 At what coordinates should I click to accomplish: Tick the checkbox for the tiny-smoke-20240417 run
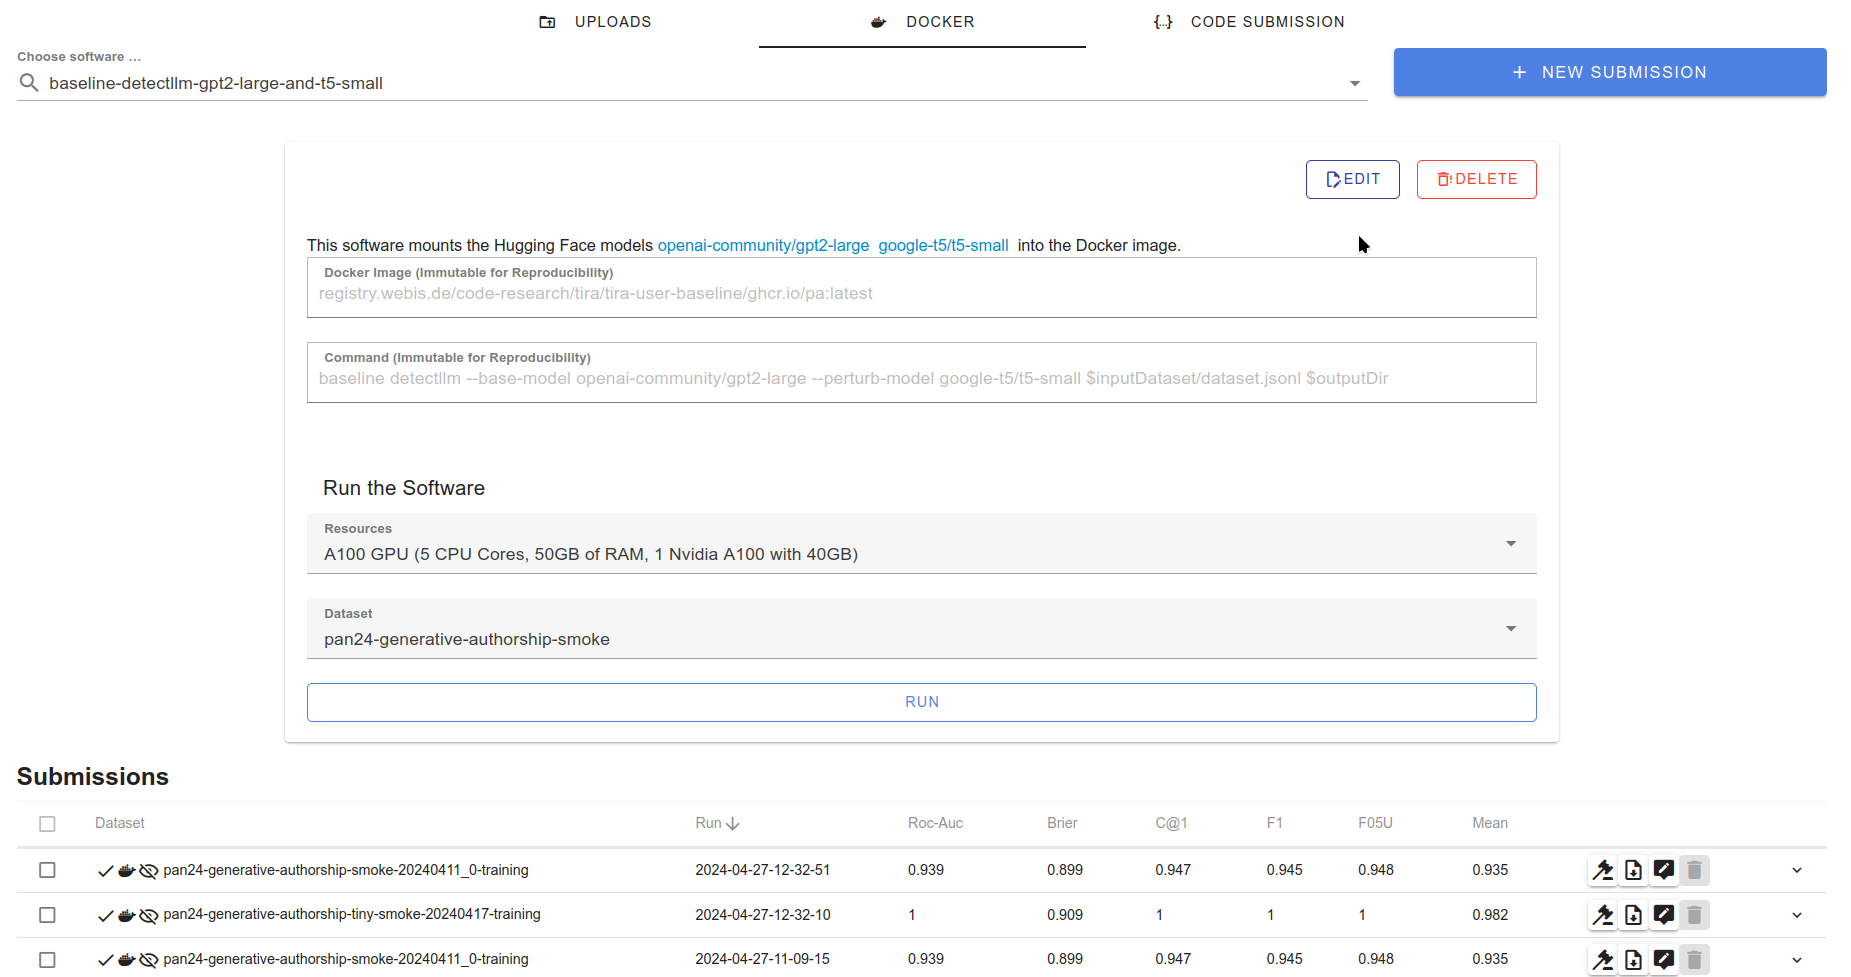[x=47, y=914]
